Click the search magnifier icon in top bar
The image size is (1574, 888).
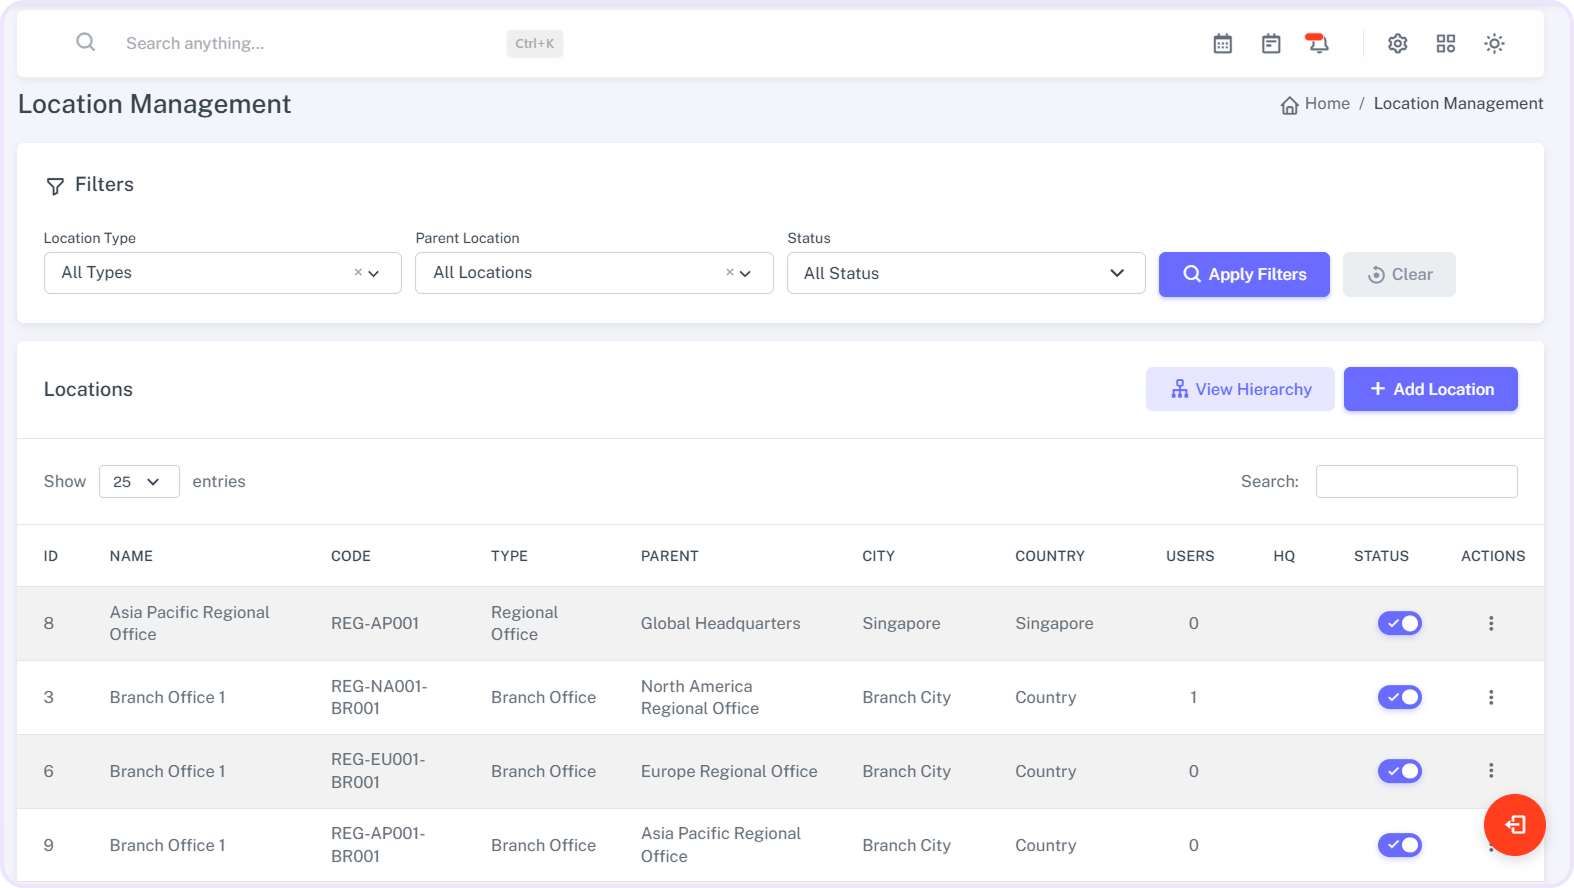86,42
